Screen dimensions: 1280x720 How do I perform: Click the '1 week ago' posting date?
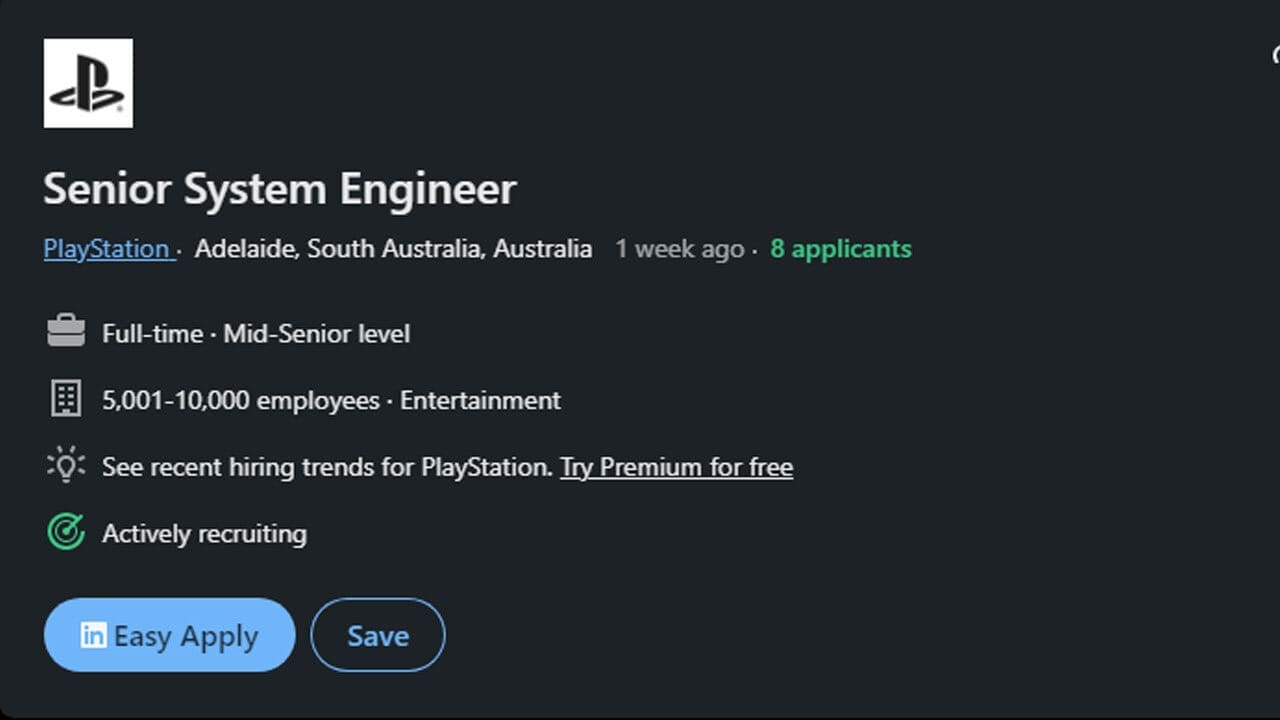coord(679,249)
